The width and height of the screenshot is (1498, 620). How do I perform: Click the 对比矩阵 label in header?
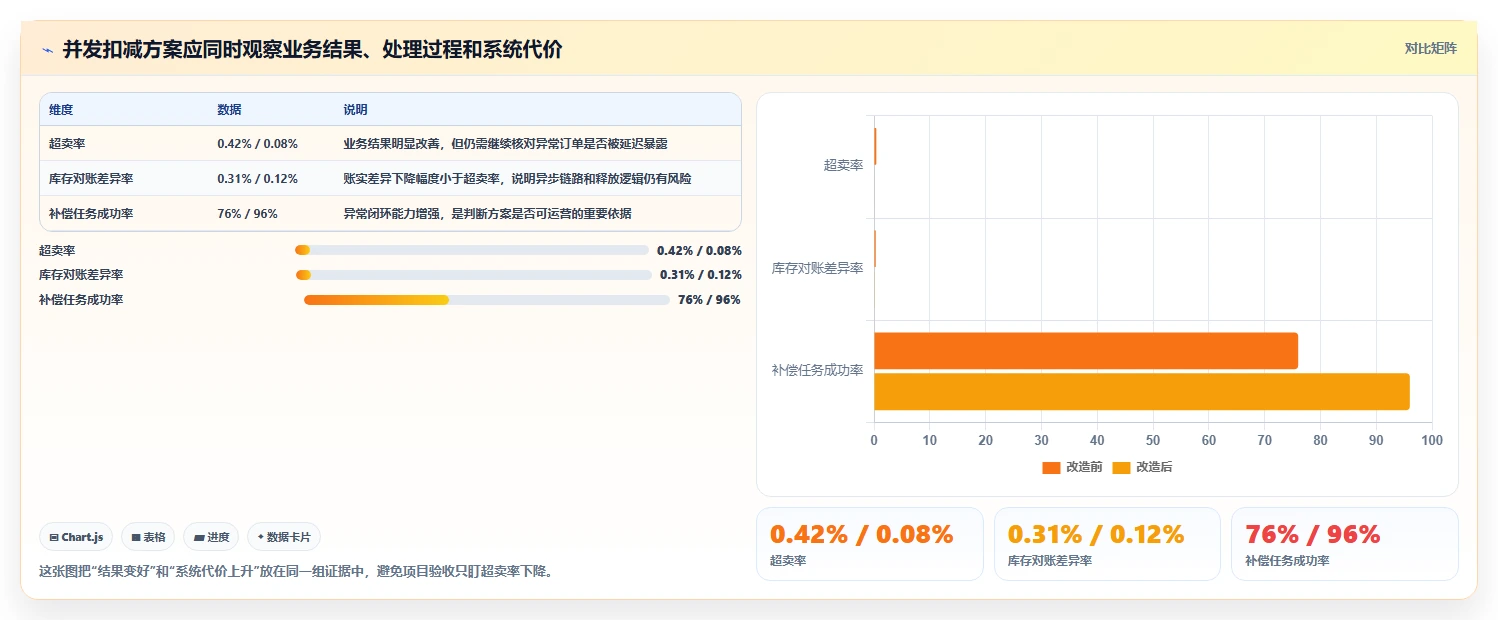click(x=1431, y=48)
